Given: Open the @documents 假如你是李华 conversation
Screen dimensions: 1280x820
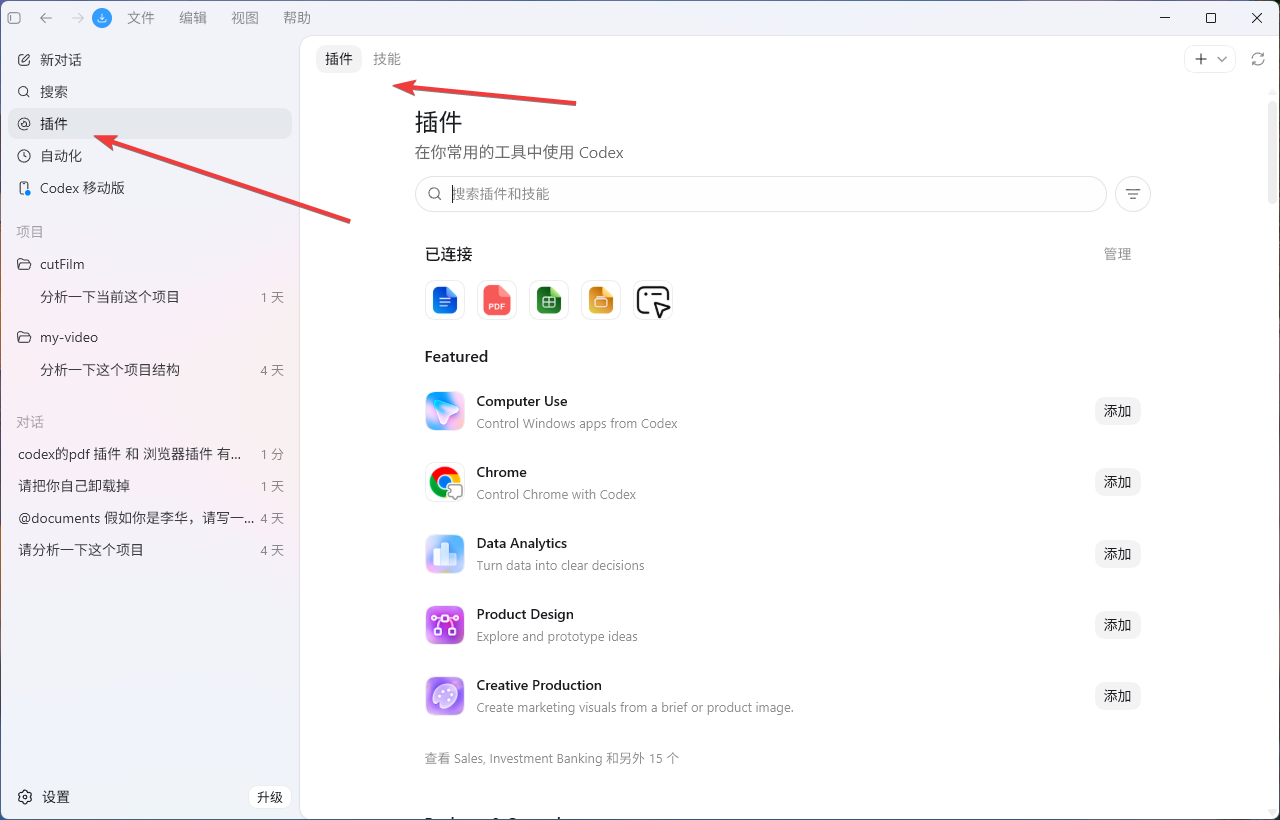Looking at the screenshot, I should tap(150, 518).
